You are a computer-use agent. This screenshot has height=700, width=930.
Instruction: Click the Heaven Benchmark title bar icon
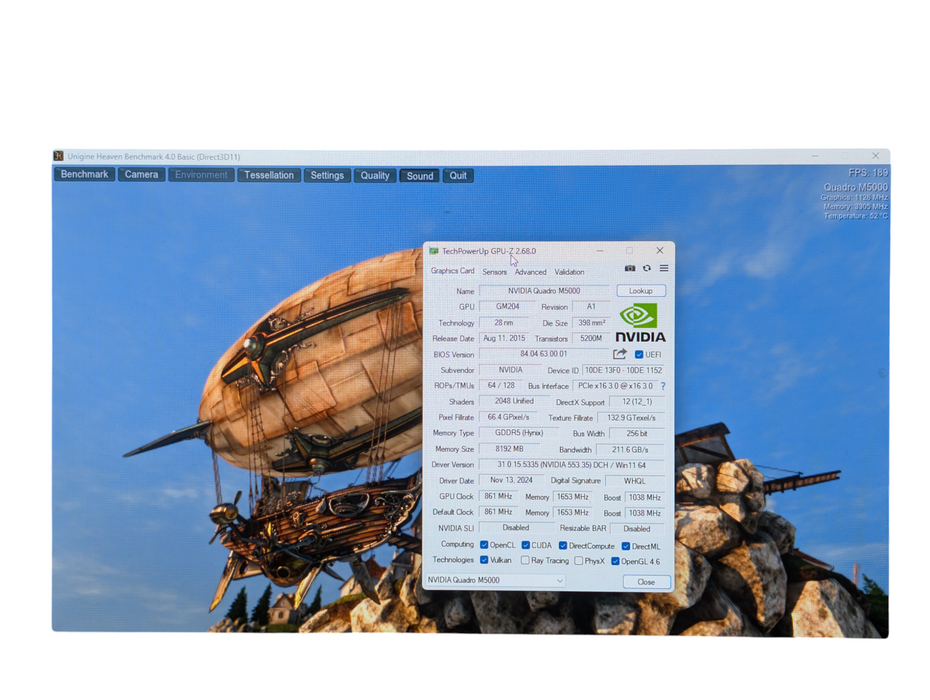click(59, 156)
